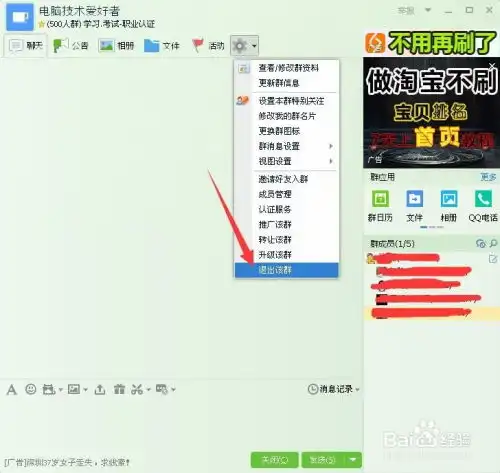The width and height of the screenshot is (500, 473).
Task: Close the advertisement banner with X
Action: (x=492, y=65)
